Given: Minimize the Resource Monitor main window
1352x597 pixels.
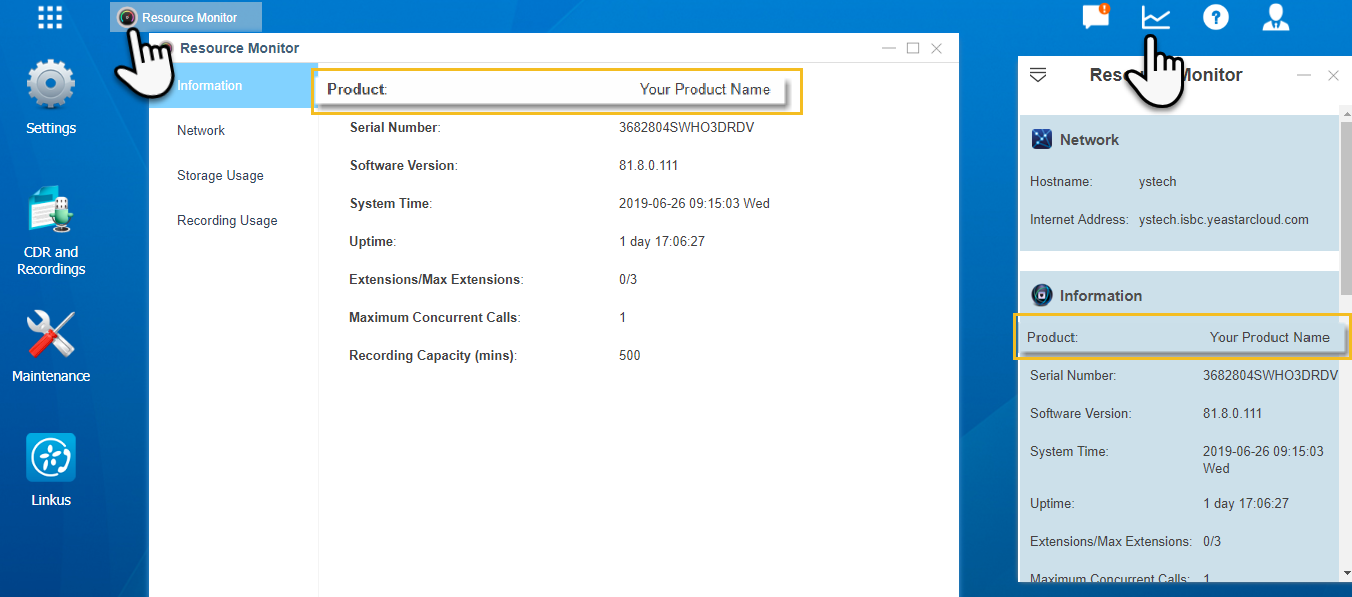Looking at the screenshot, I should [888, 48].
